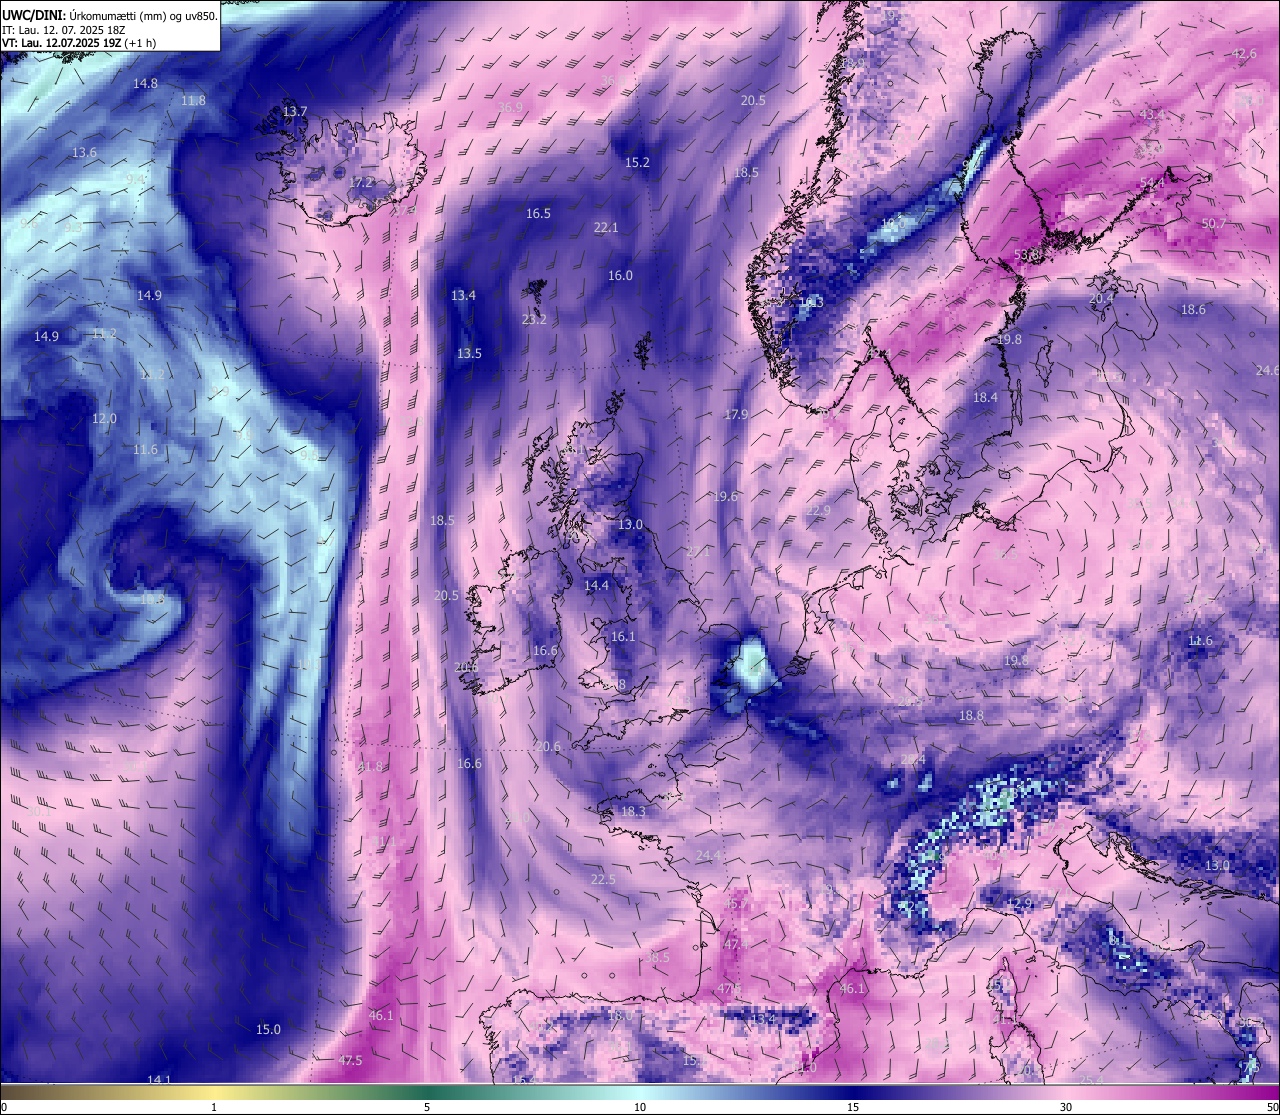Click the 20.4 map value
Screen dimensions: 1280x1115
(x=1100, y=299)
